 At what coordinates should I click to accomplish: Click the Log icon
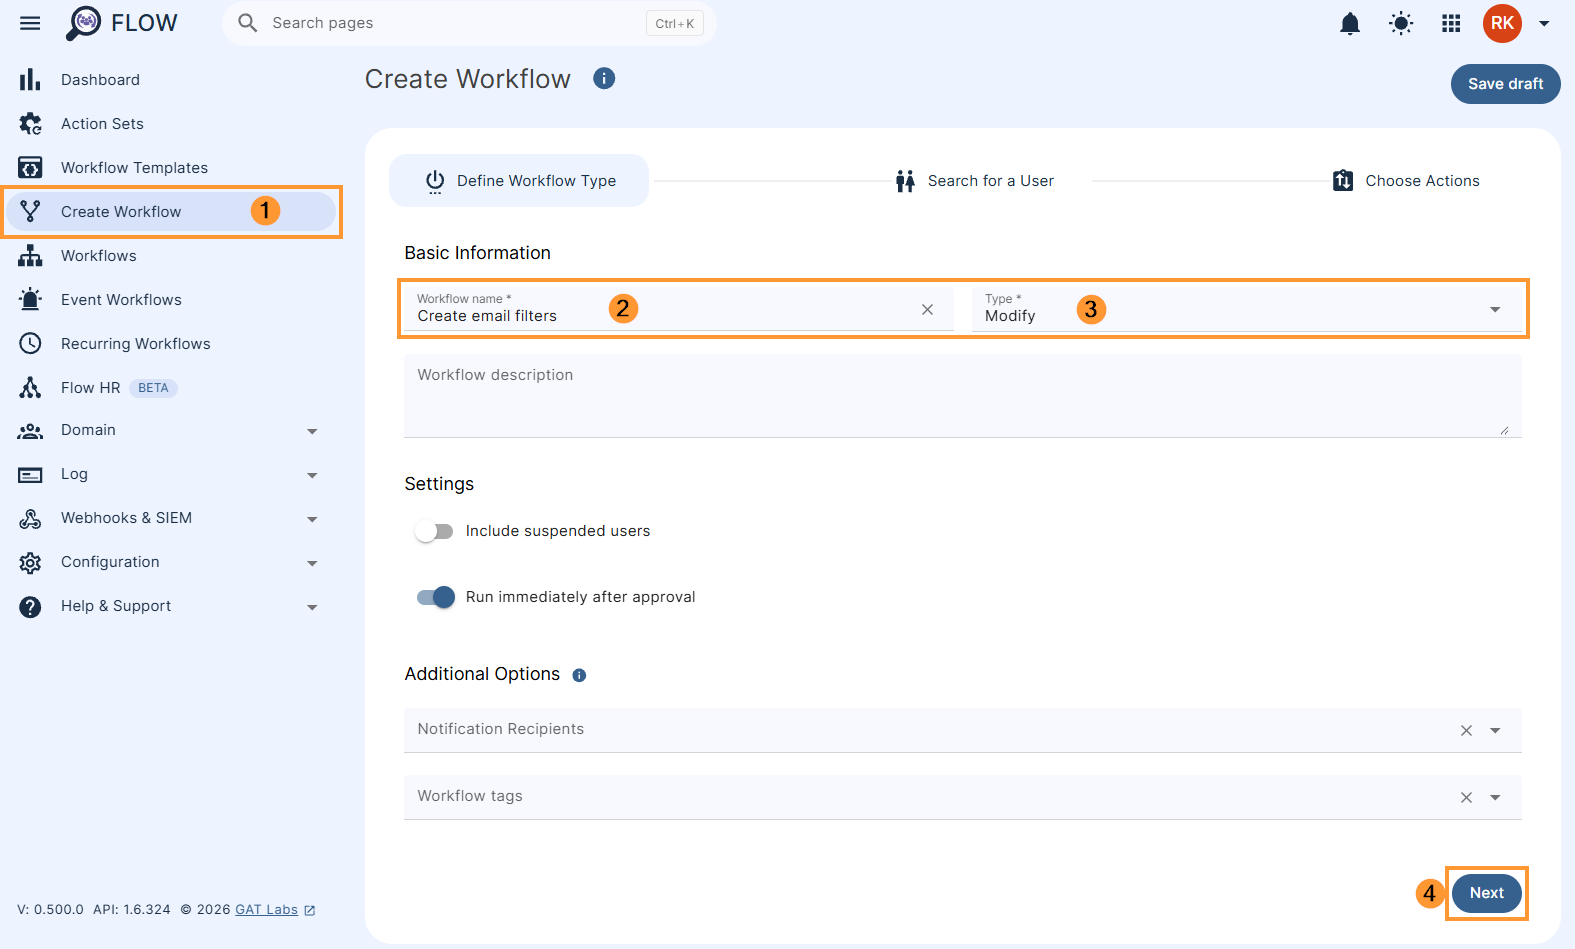pos(30,475)
